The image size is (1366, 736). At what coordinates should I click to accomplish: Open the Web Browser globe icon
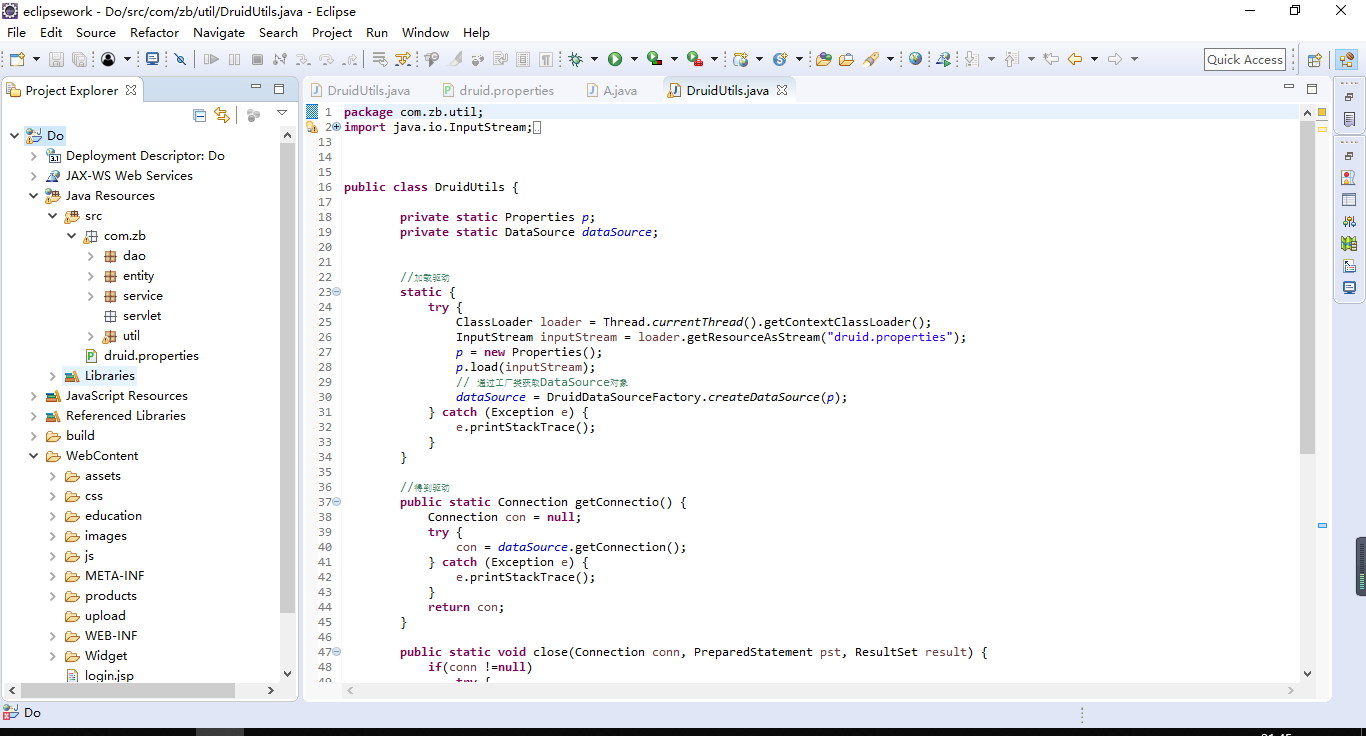point(915,58)
